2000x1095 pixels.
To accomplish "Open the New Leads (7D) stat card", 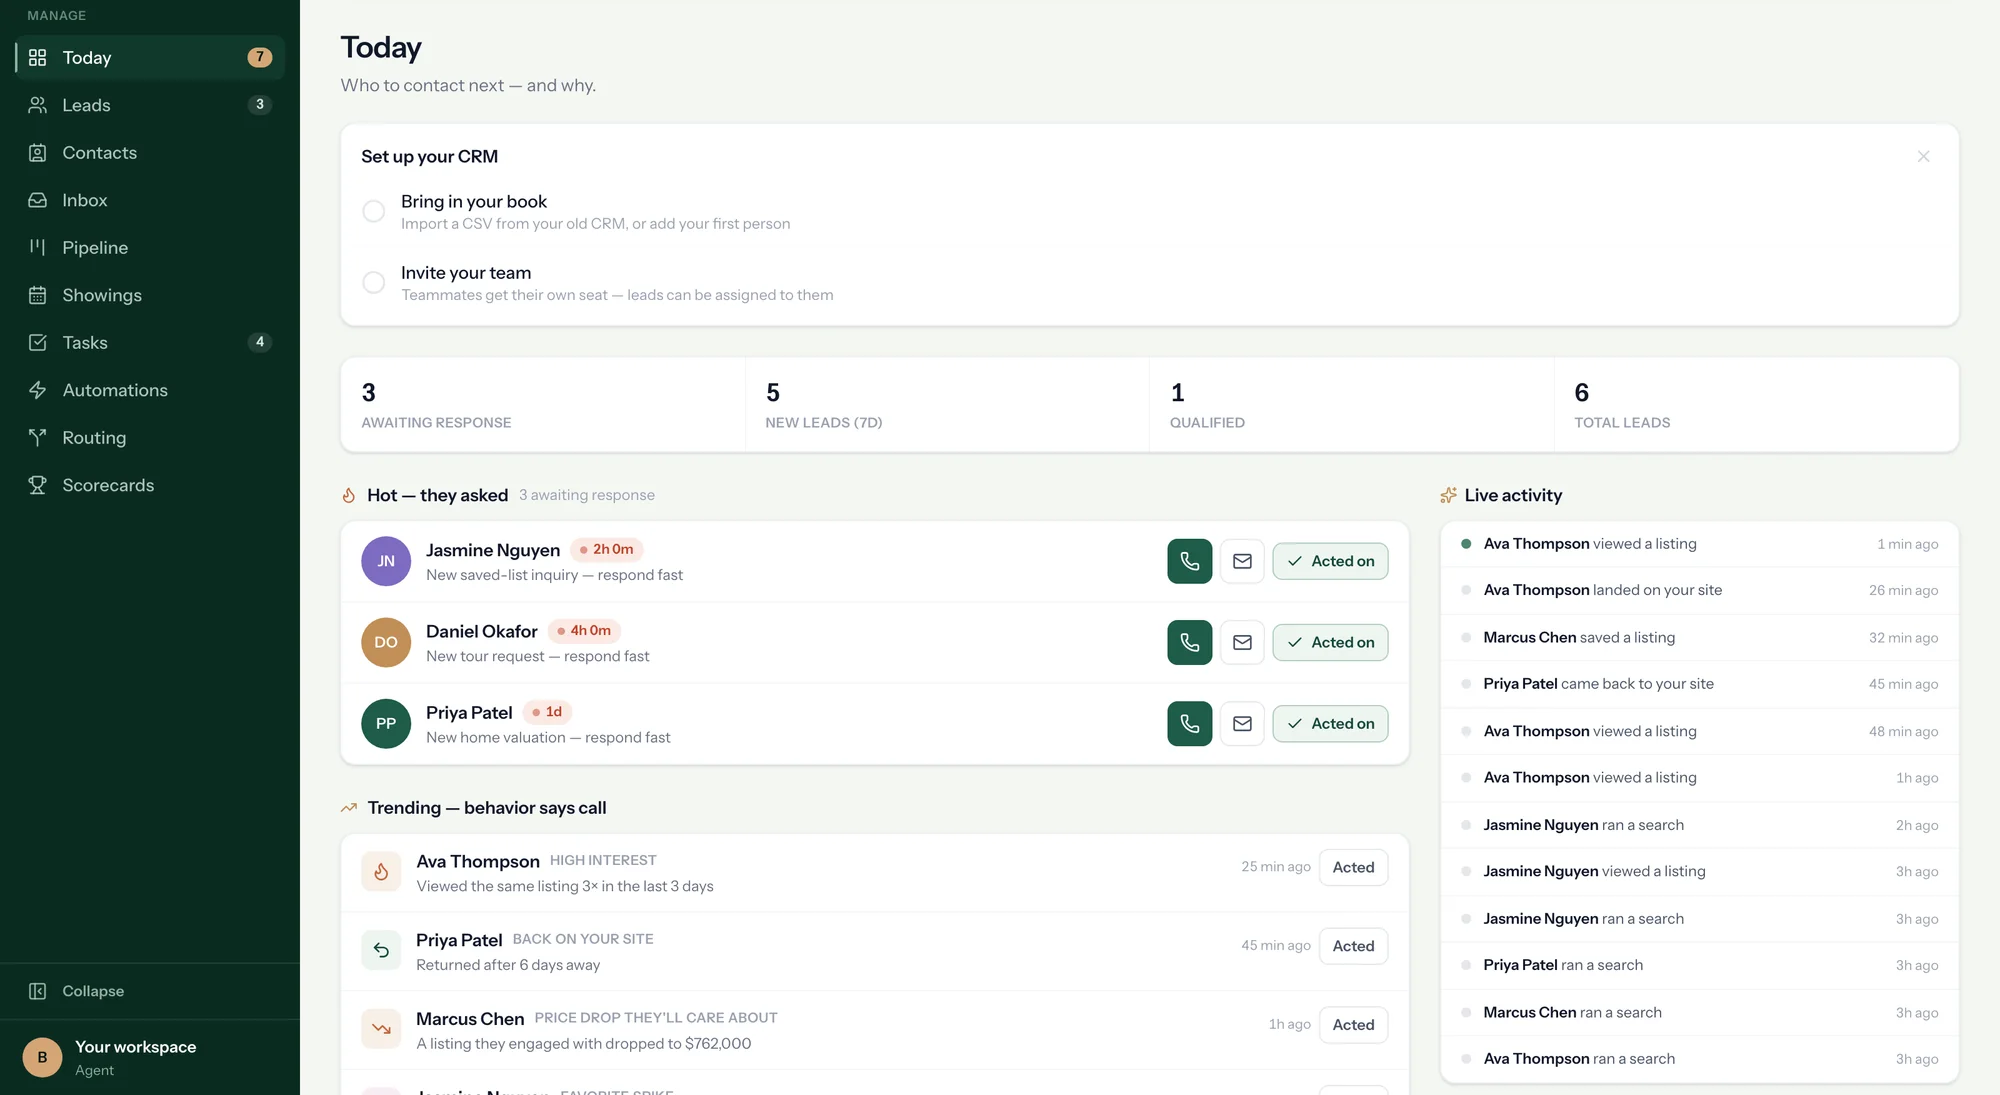I will pyautogui.click(x=947, y=405).
